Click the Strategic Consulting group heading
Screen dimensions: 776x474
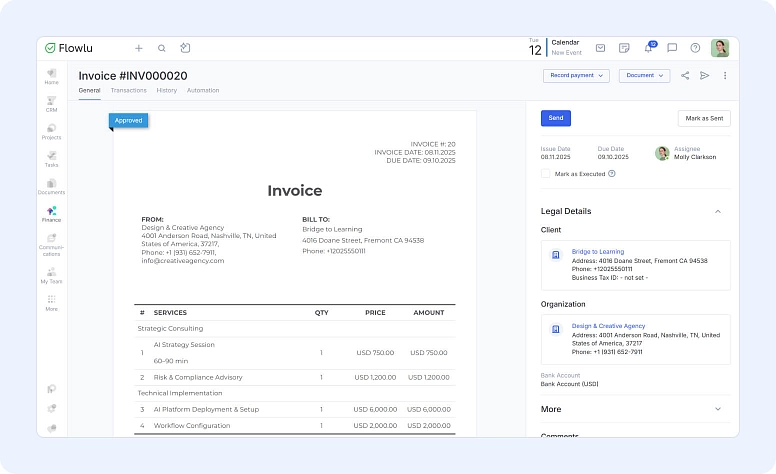tap(170, 329)
